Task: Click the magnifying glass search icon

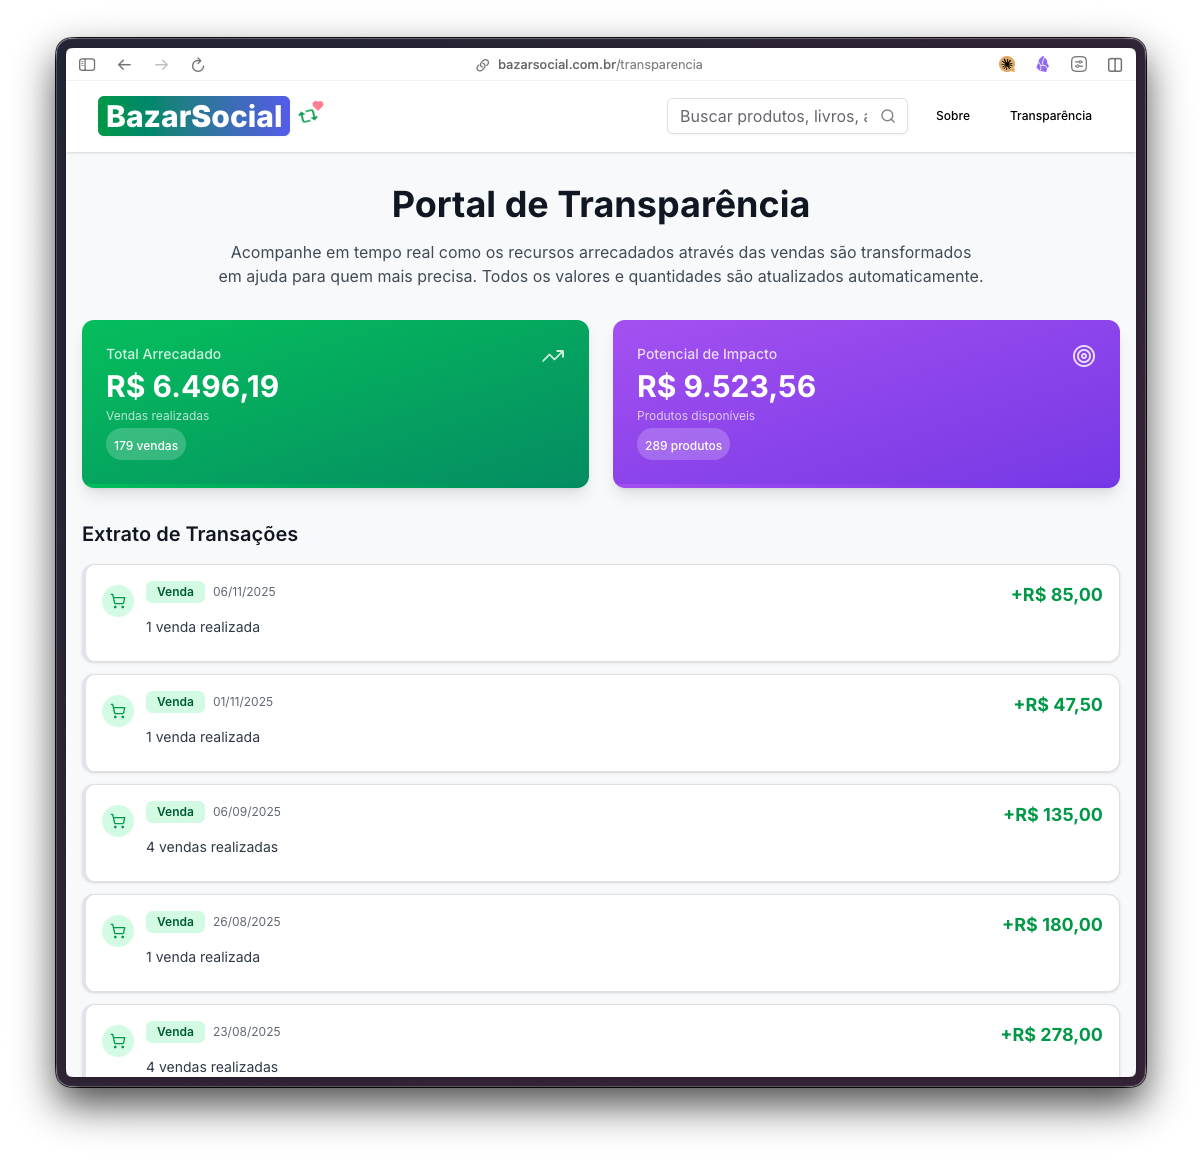Action: (888, 116)
